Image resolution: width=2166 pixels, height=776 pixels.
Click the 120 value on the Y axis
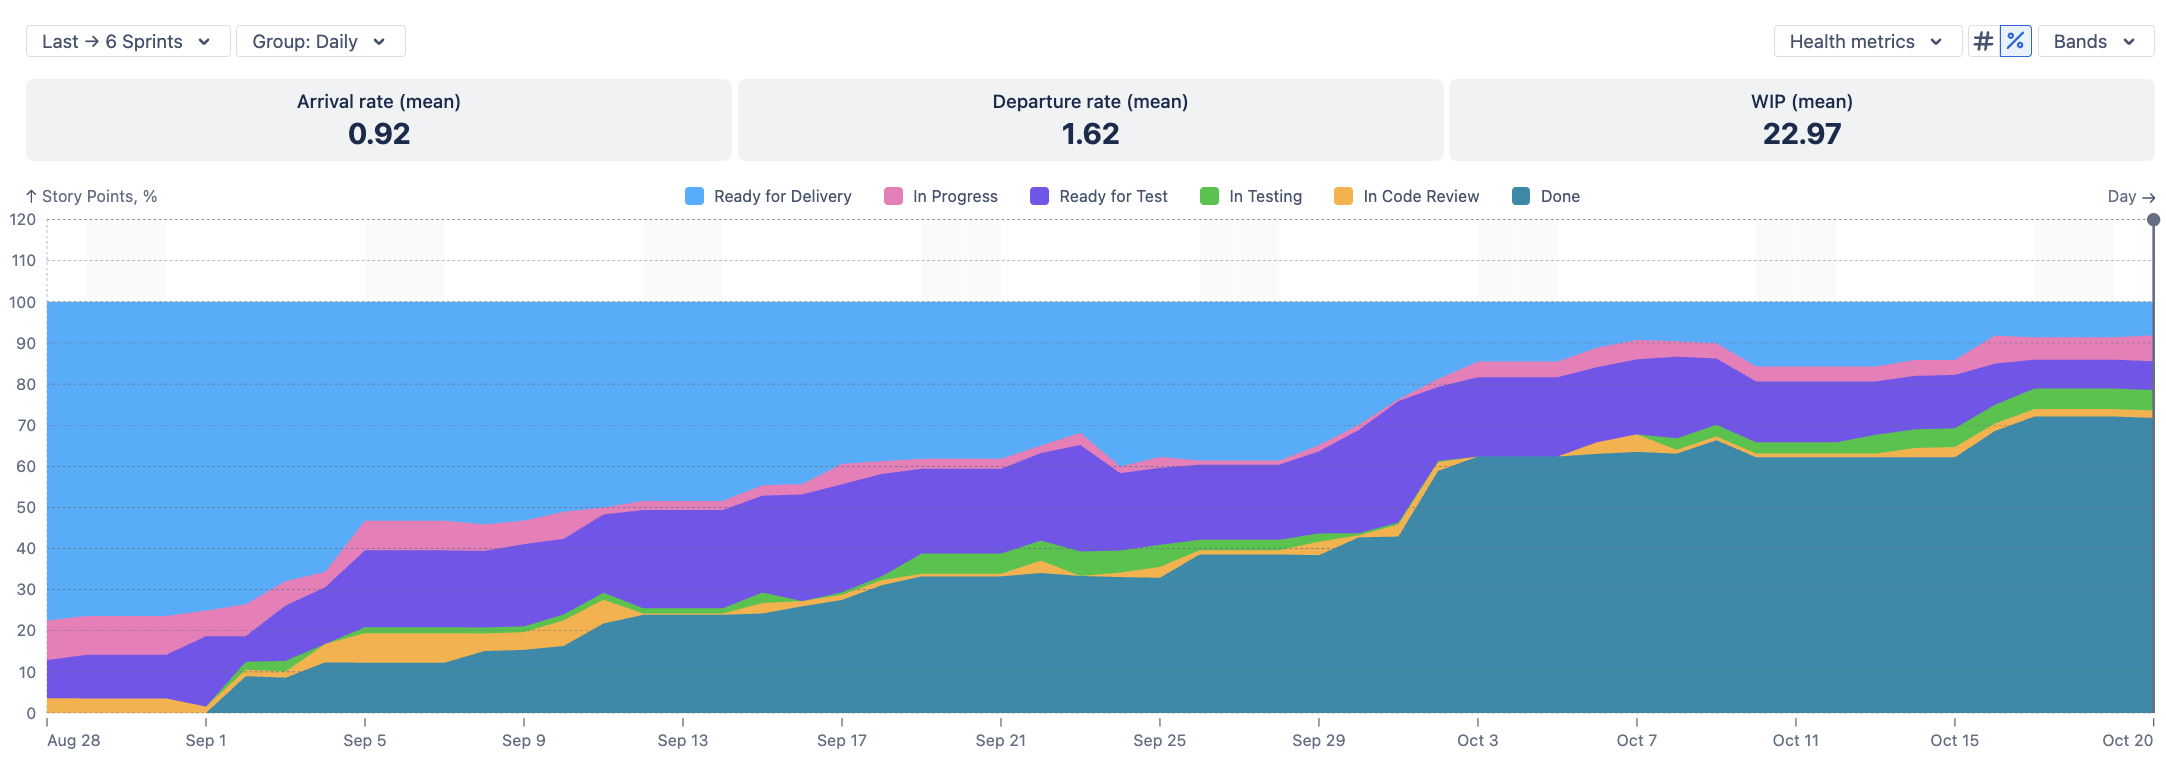(x=22, y=219)
